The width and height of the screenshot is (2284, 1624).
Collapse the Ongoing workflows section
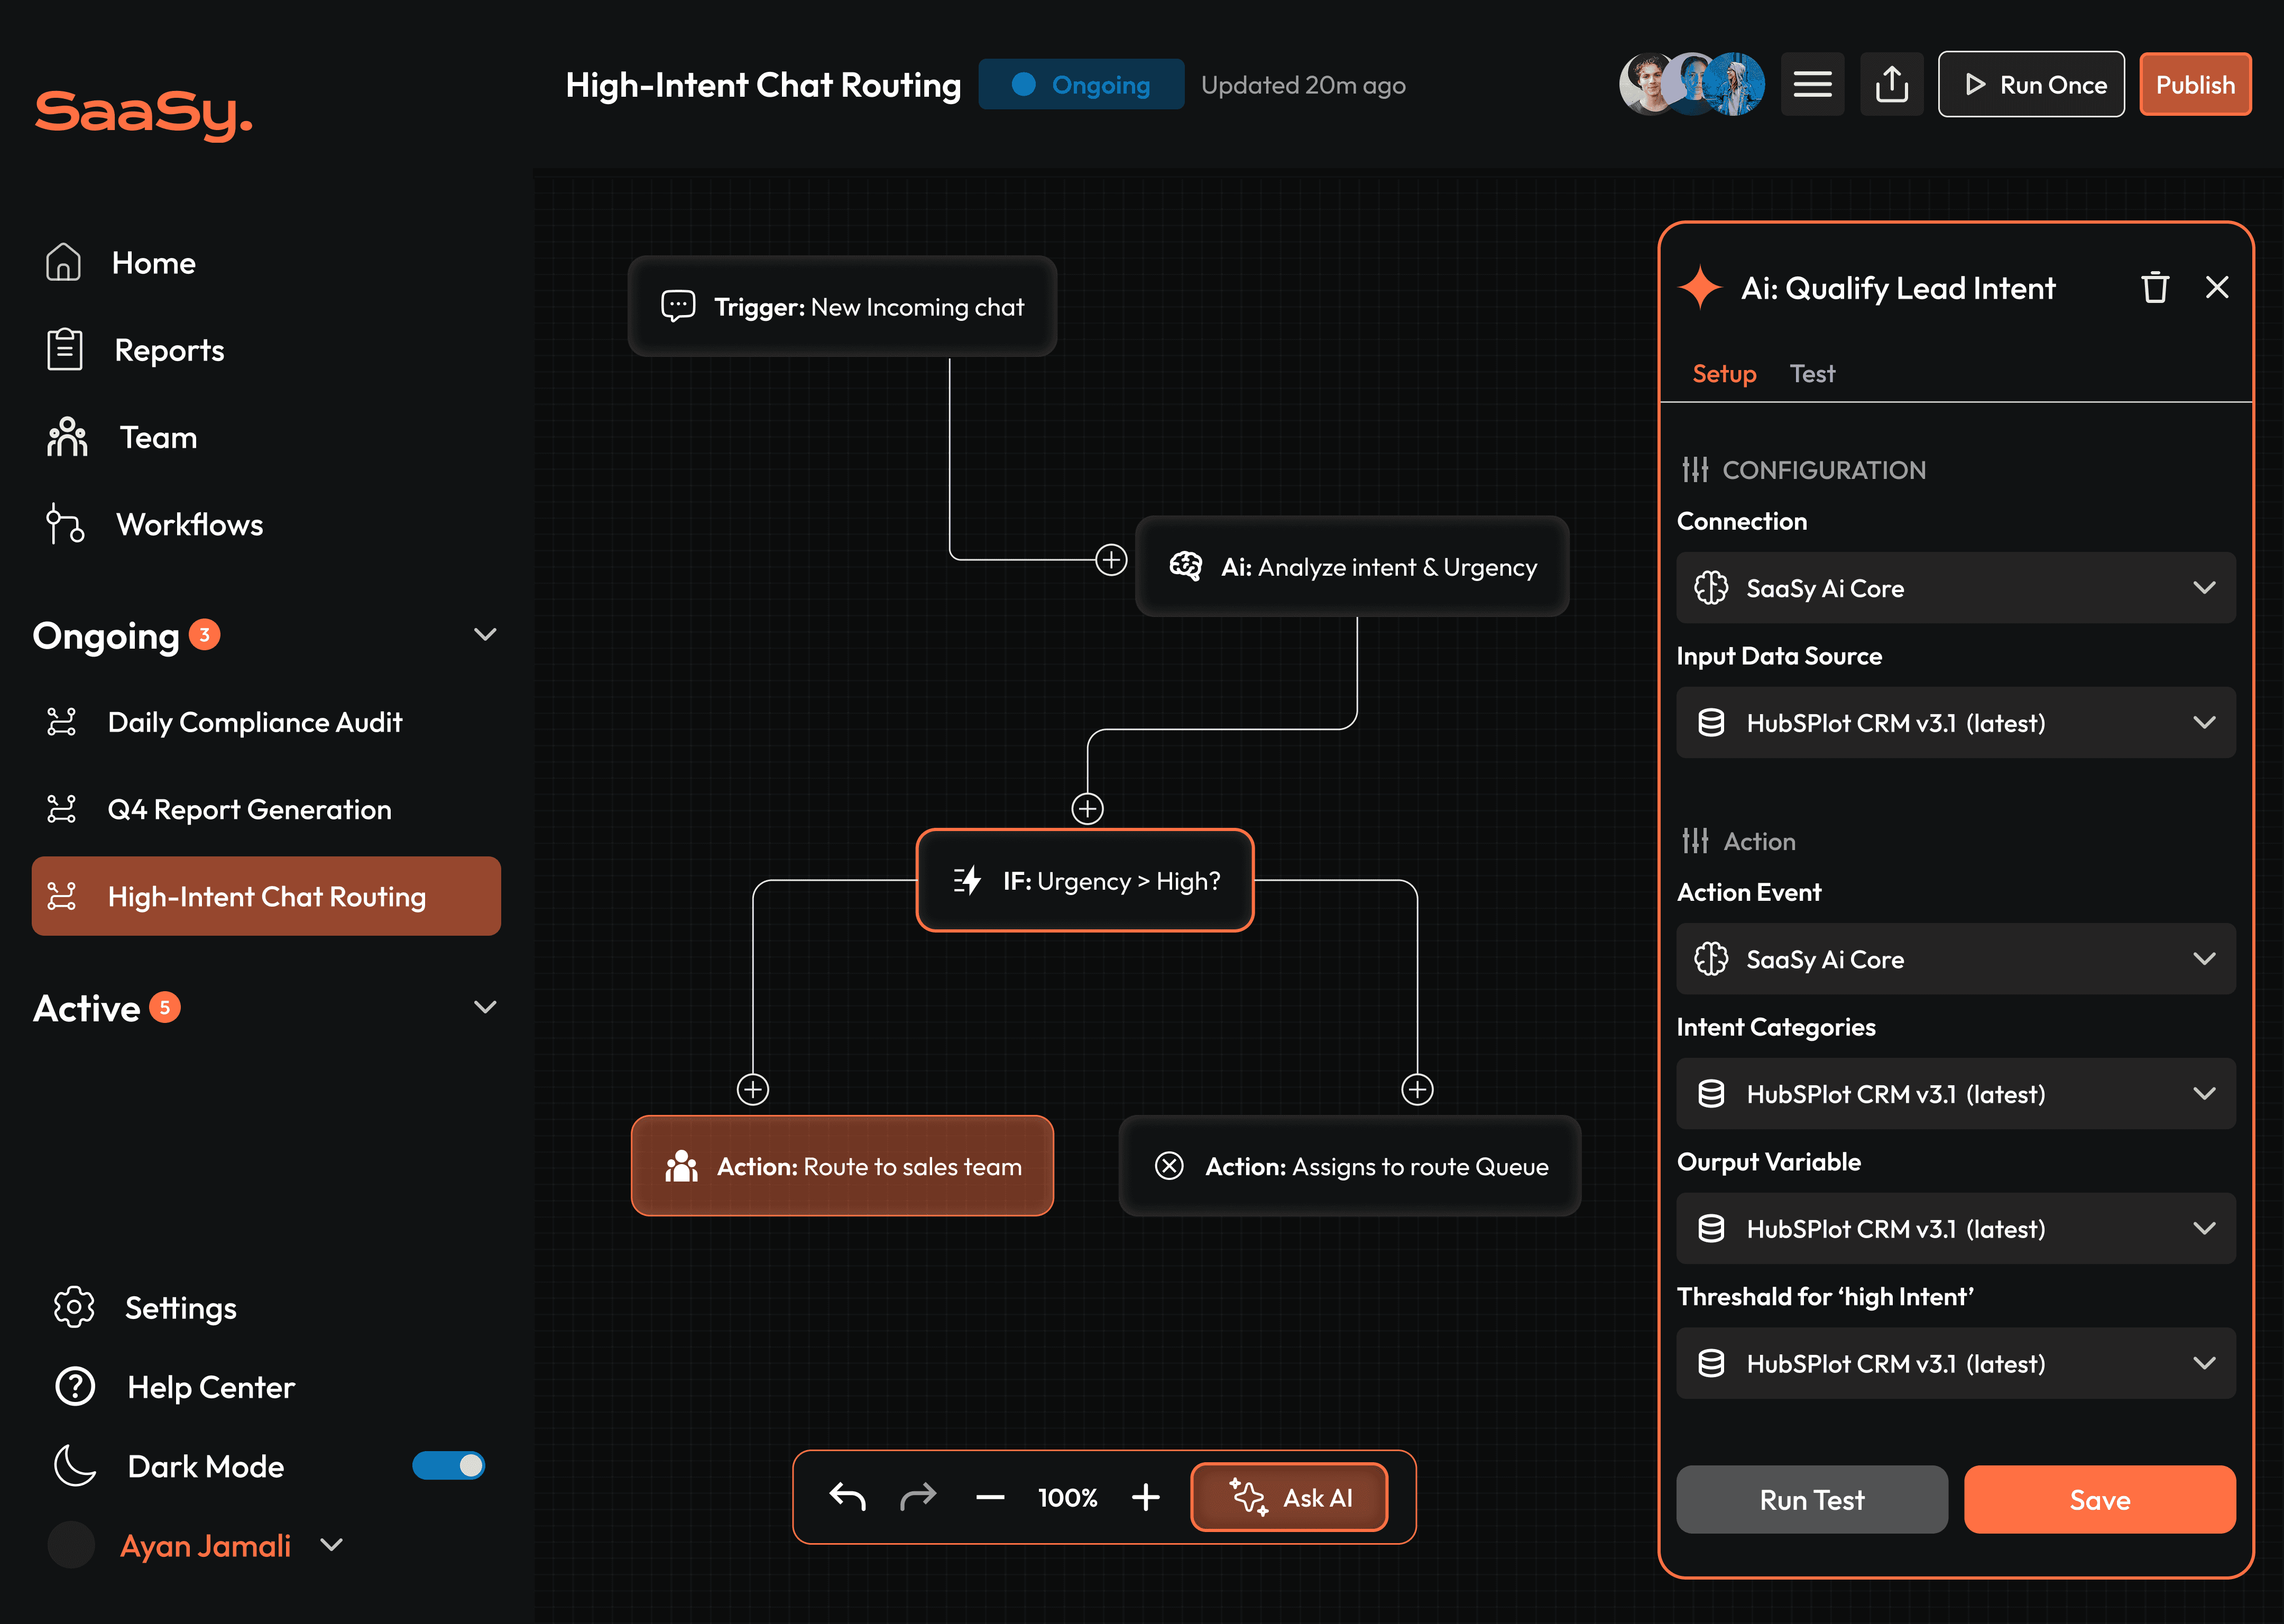(x=485, y=635)
